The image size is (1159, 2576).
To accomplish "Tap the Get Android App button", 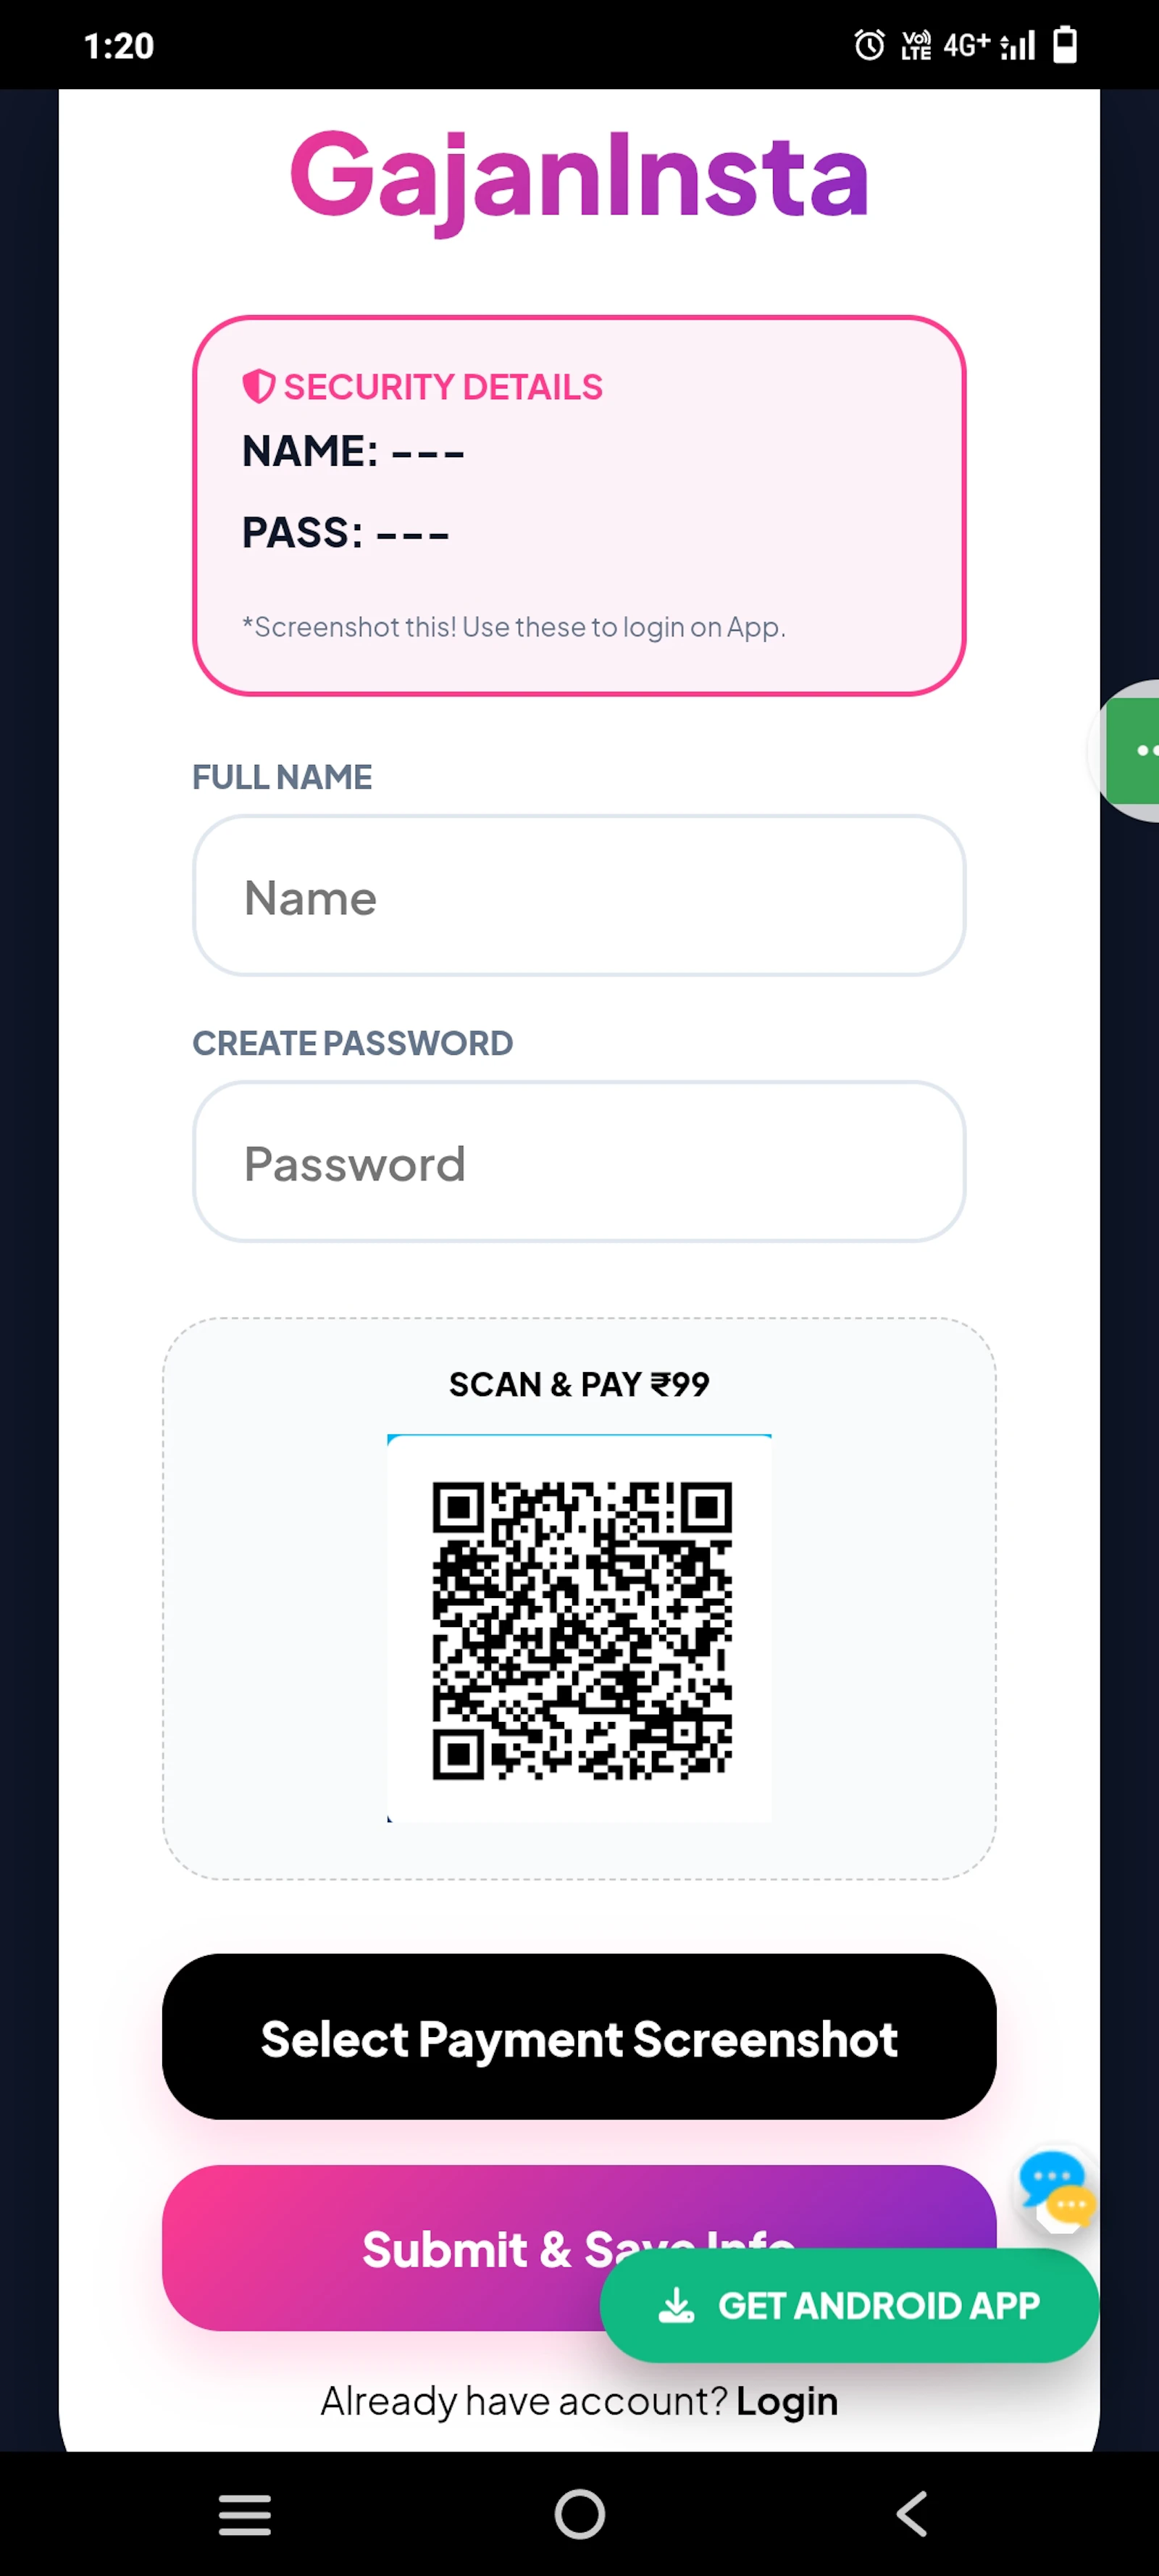I will (849, 2305).
